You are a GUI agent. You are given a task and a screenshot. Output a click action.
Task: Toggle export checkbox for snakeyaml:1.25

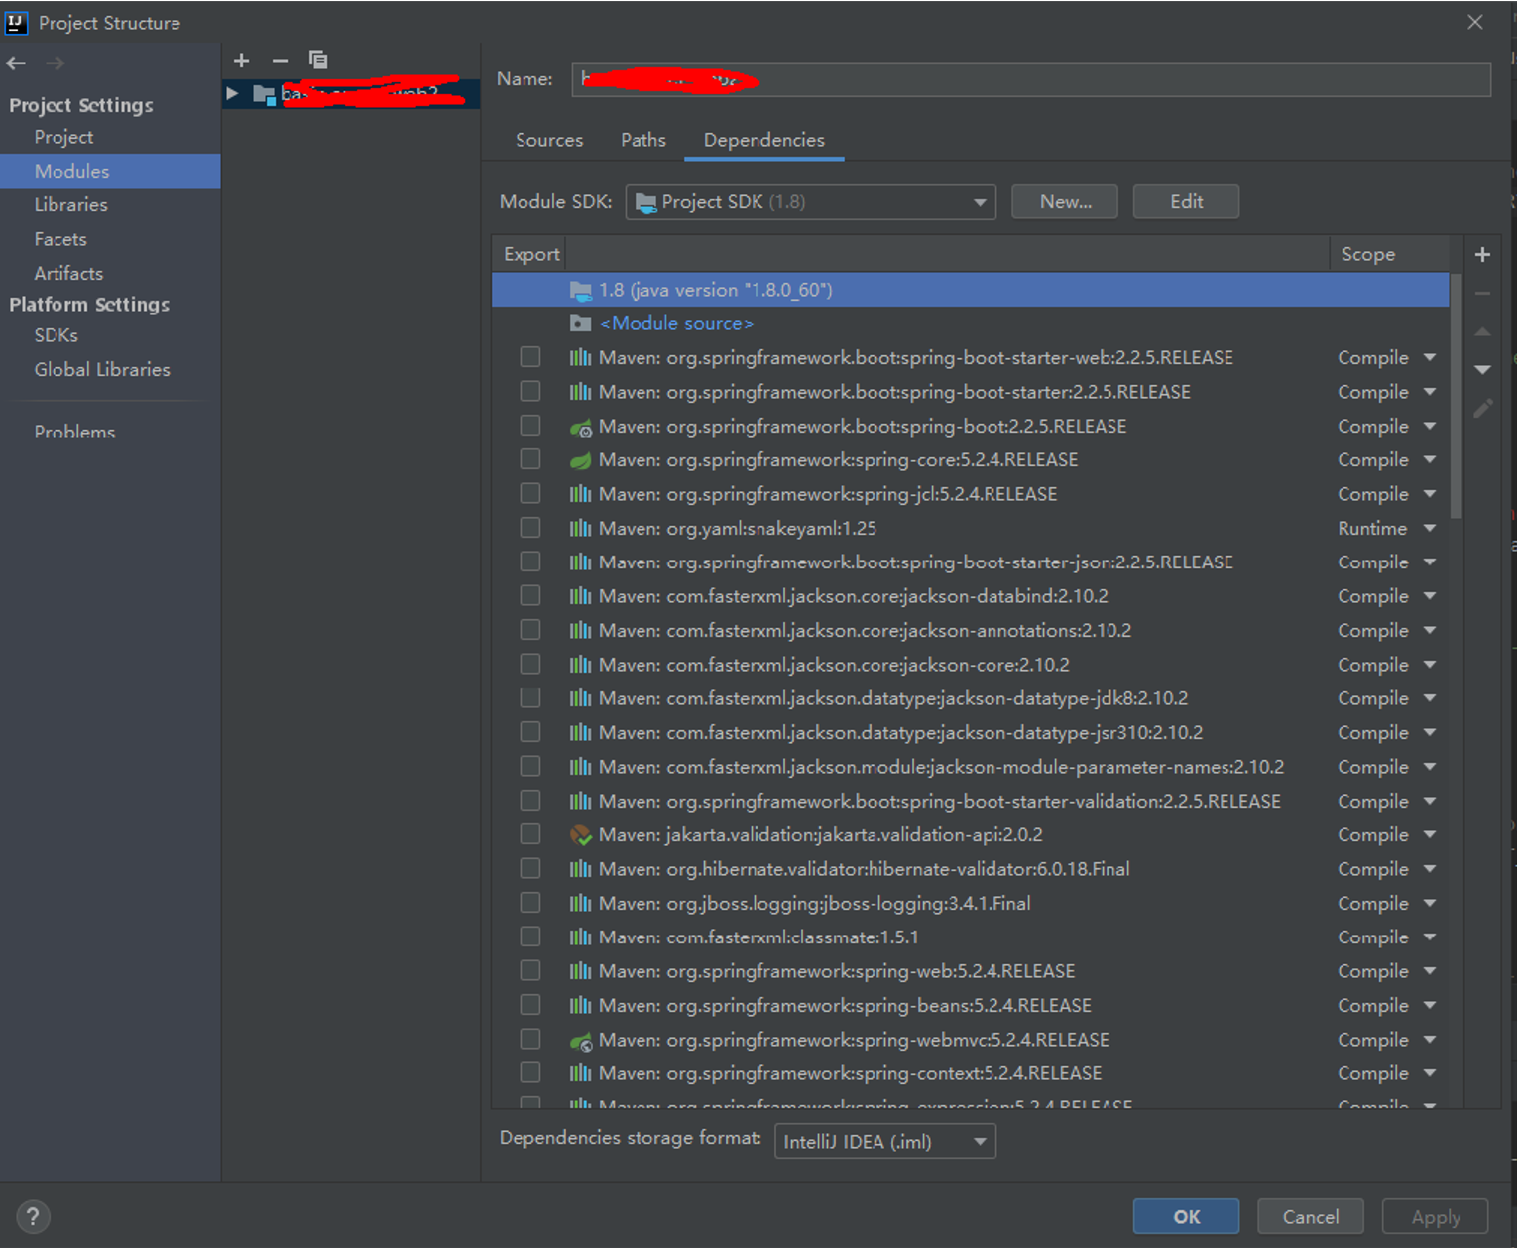point(530,527)
